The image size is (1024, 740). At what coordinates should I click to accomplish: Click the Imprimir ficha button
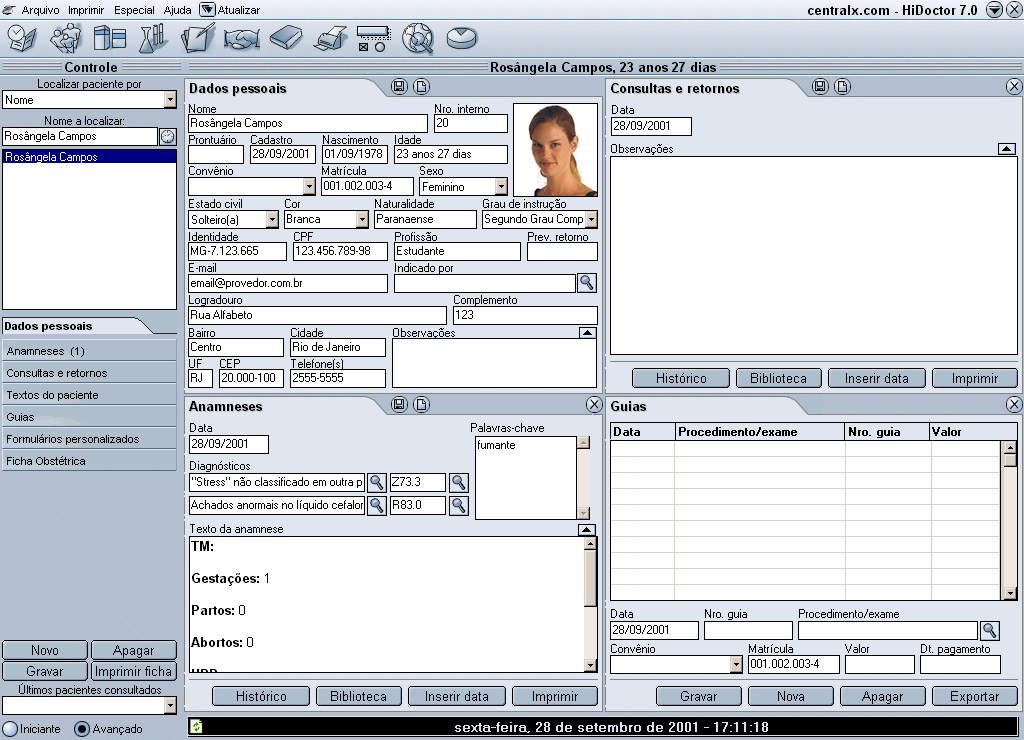pos(133,671)
